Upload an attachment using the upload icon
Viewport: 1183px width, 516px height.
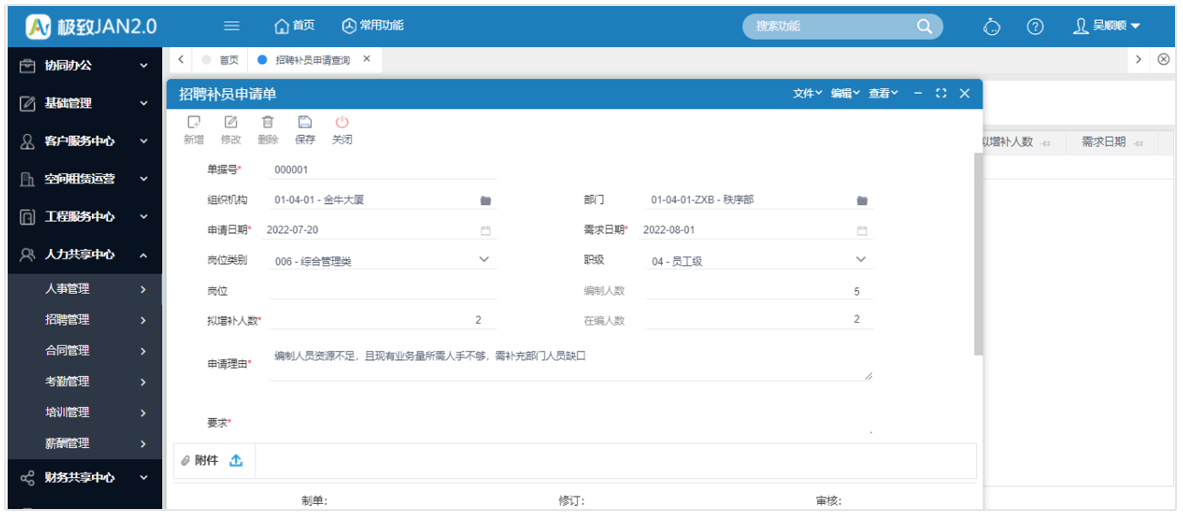(x=236, y=461)
